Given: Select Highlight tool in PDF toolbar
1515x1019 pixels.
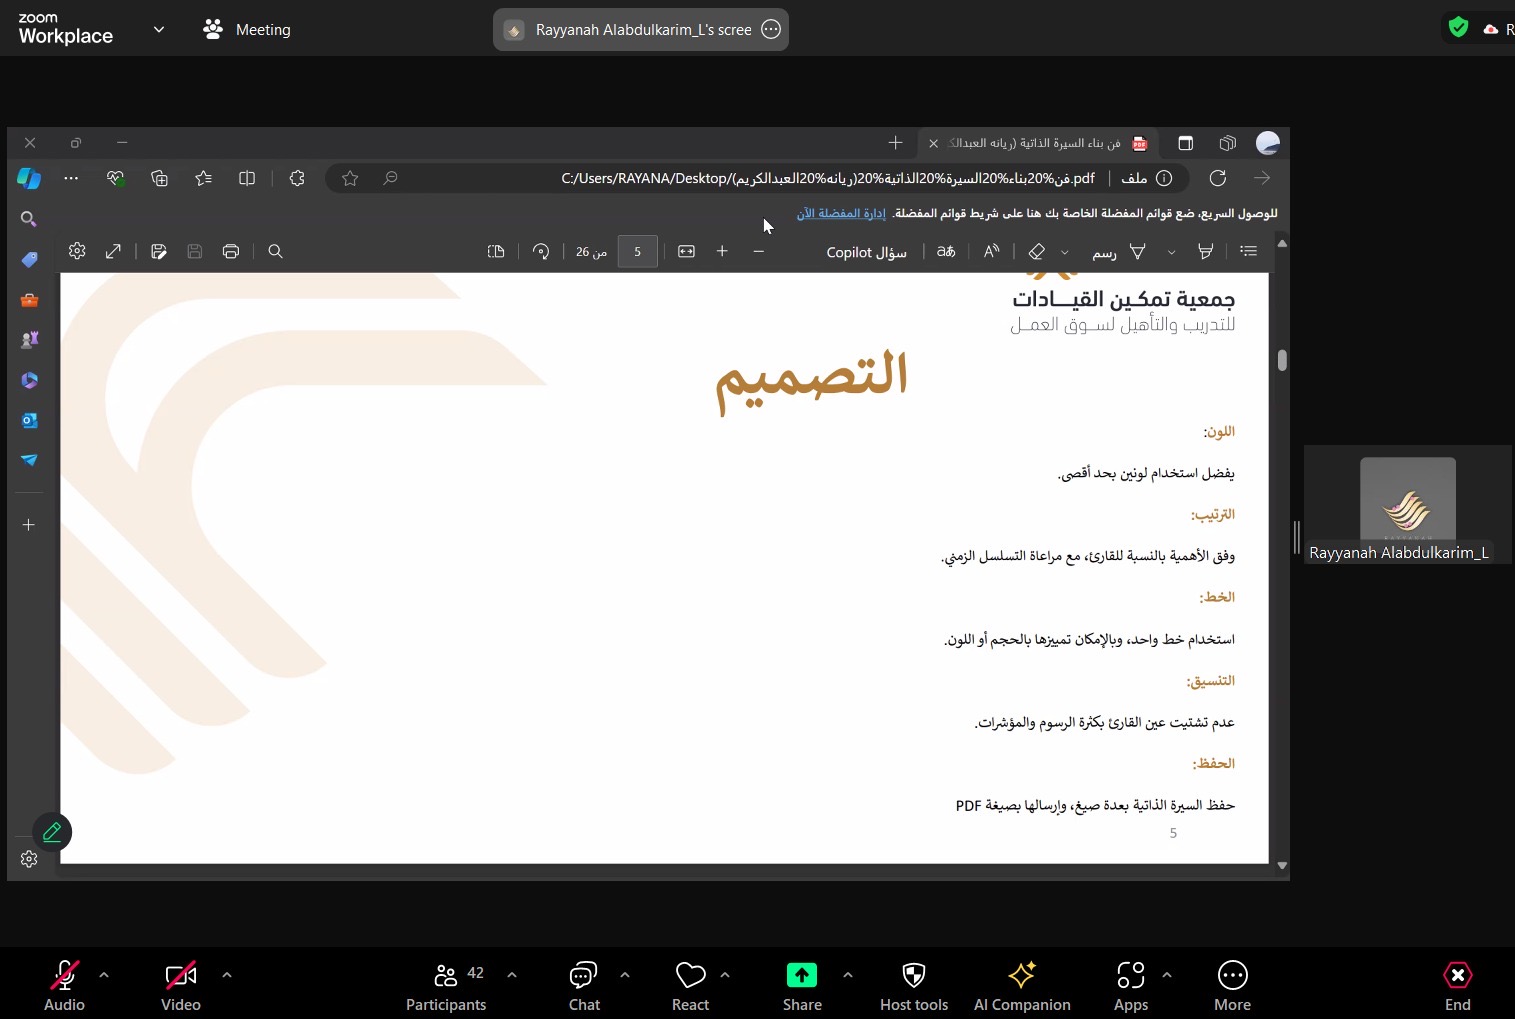Looking at the screenshot, I should click(1206, 251).
